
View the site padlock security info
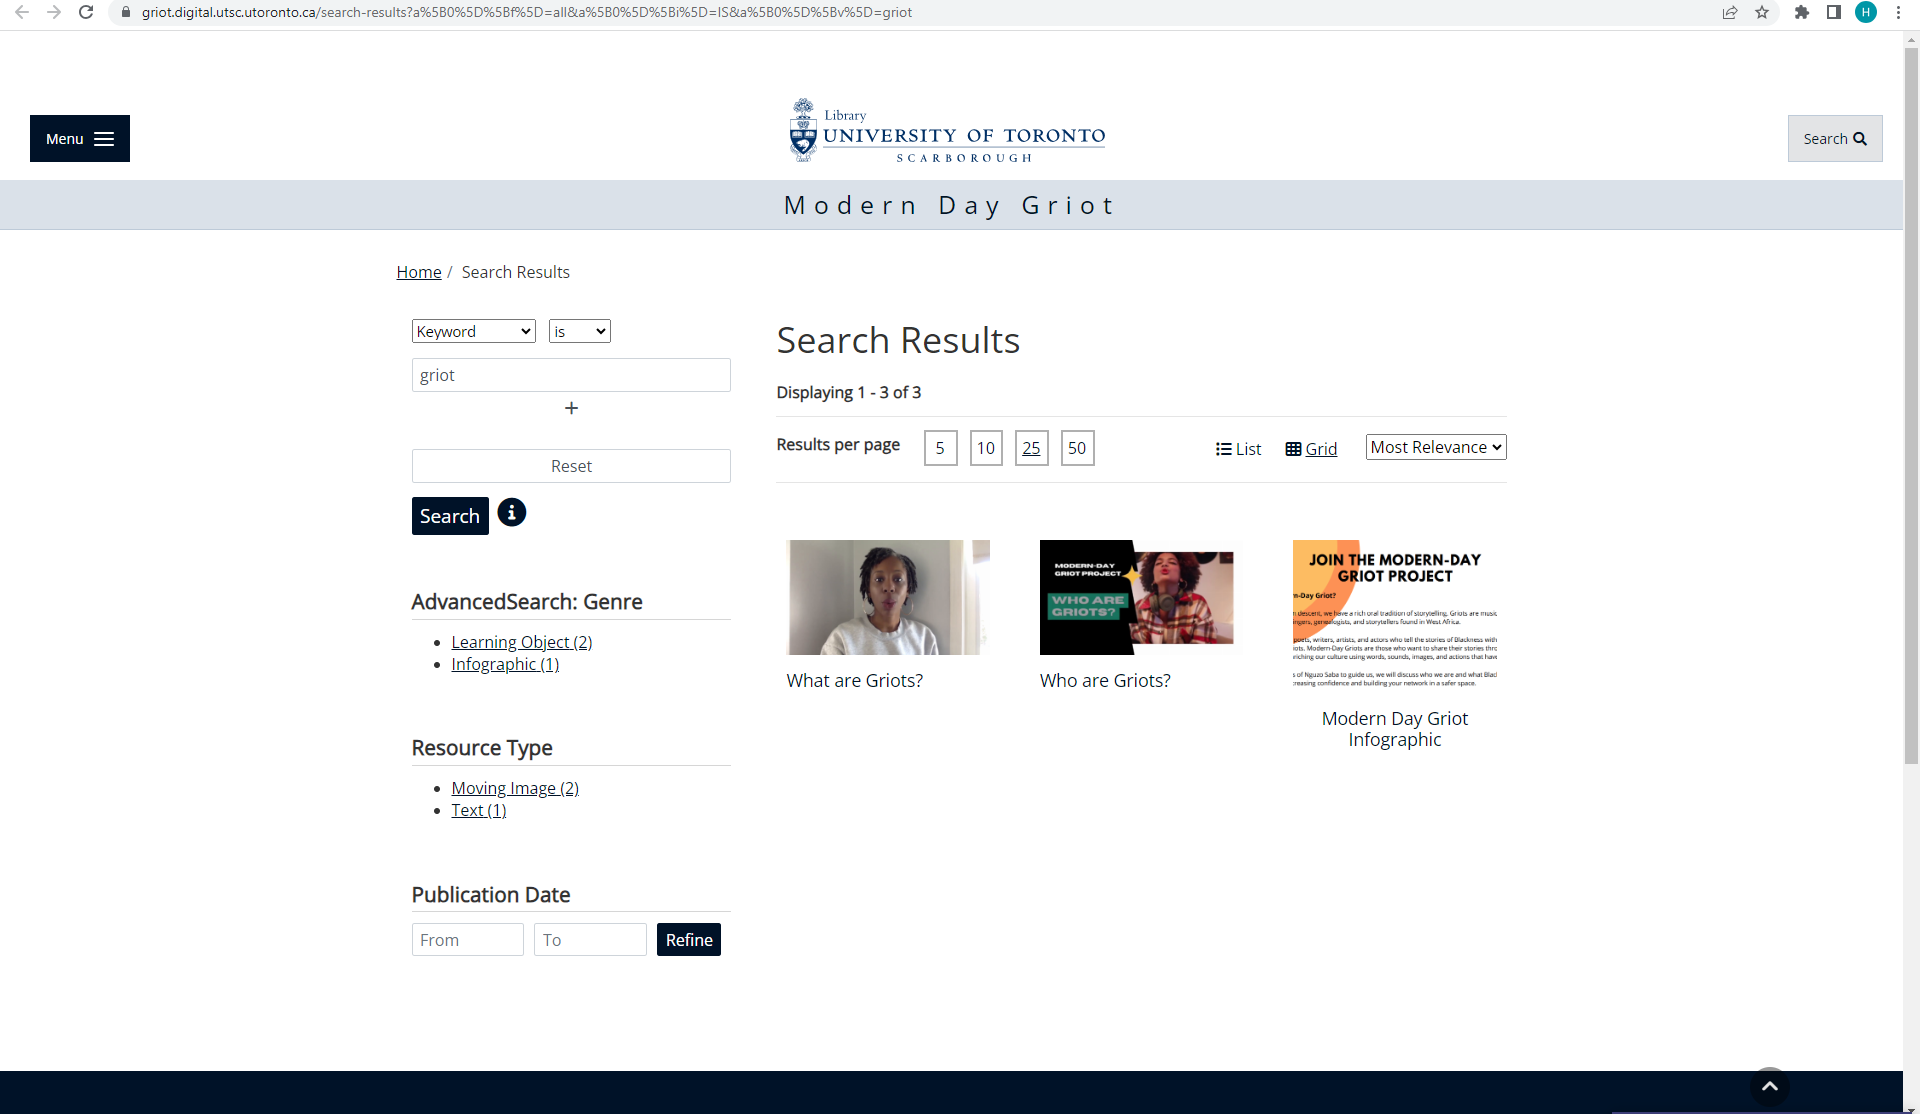pos(126,12)
